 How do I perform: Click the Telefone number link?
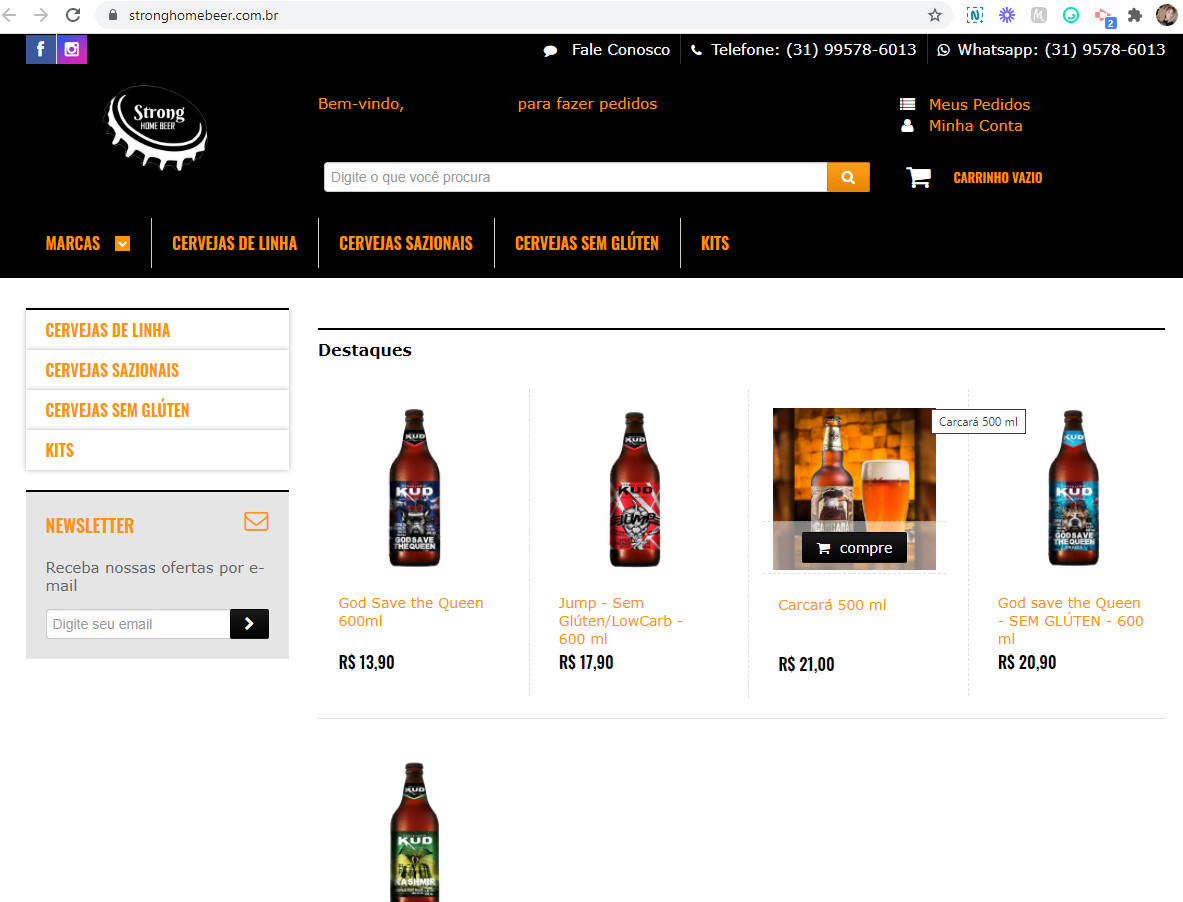point(813,50)
